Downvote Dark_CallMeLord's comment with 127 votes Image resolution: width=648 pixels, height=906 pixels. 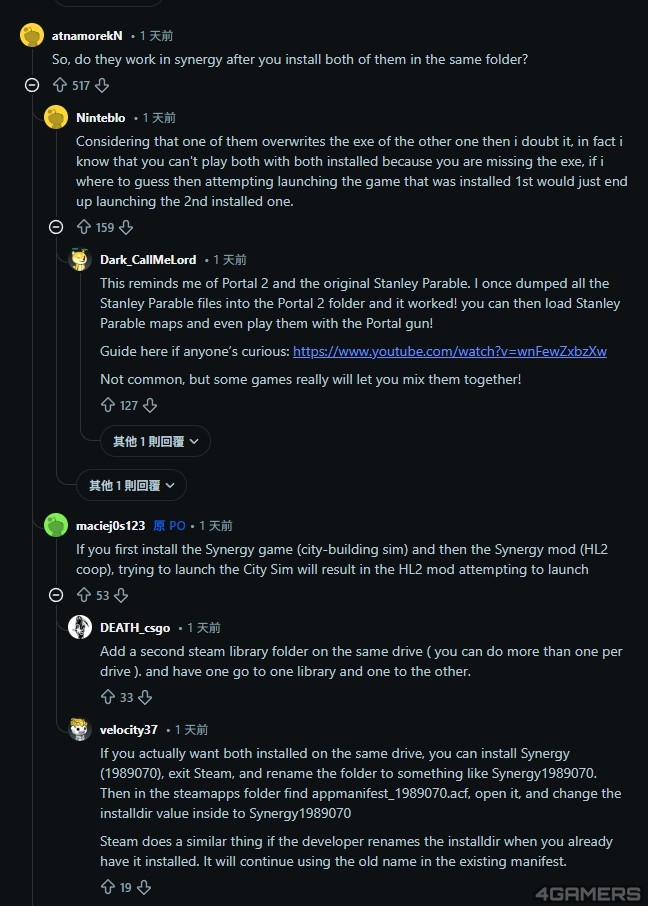coord(150,406)
